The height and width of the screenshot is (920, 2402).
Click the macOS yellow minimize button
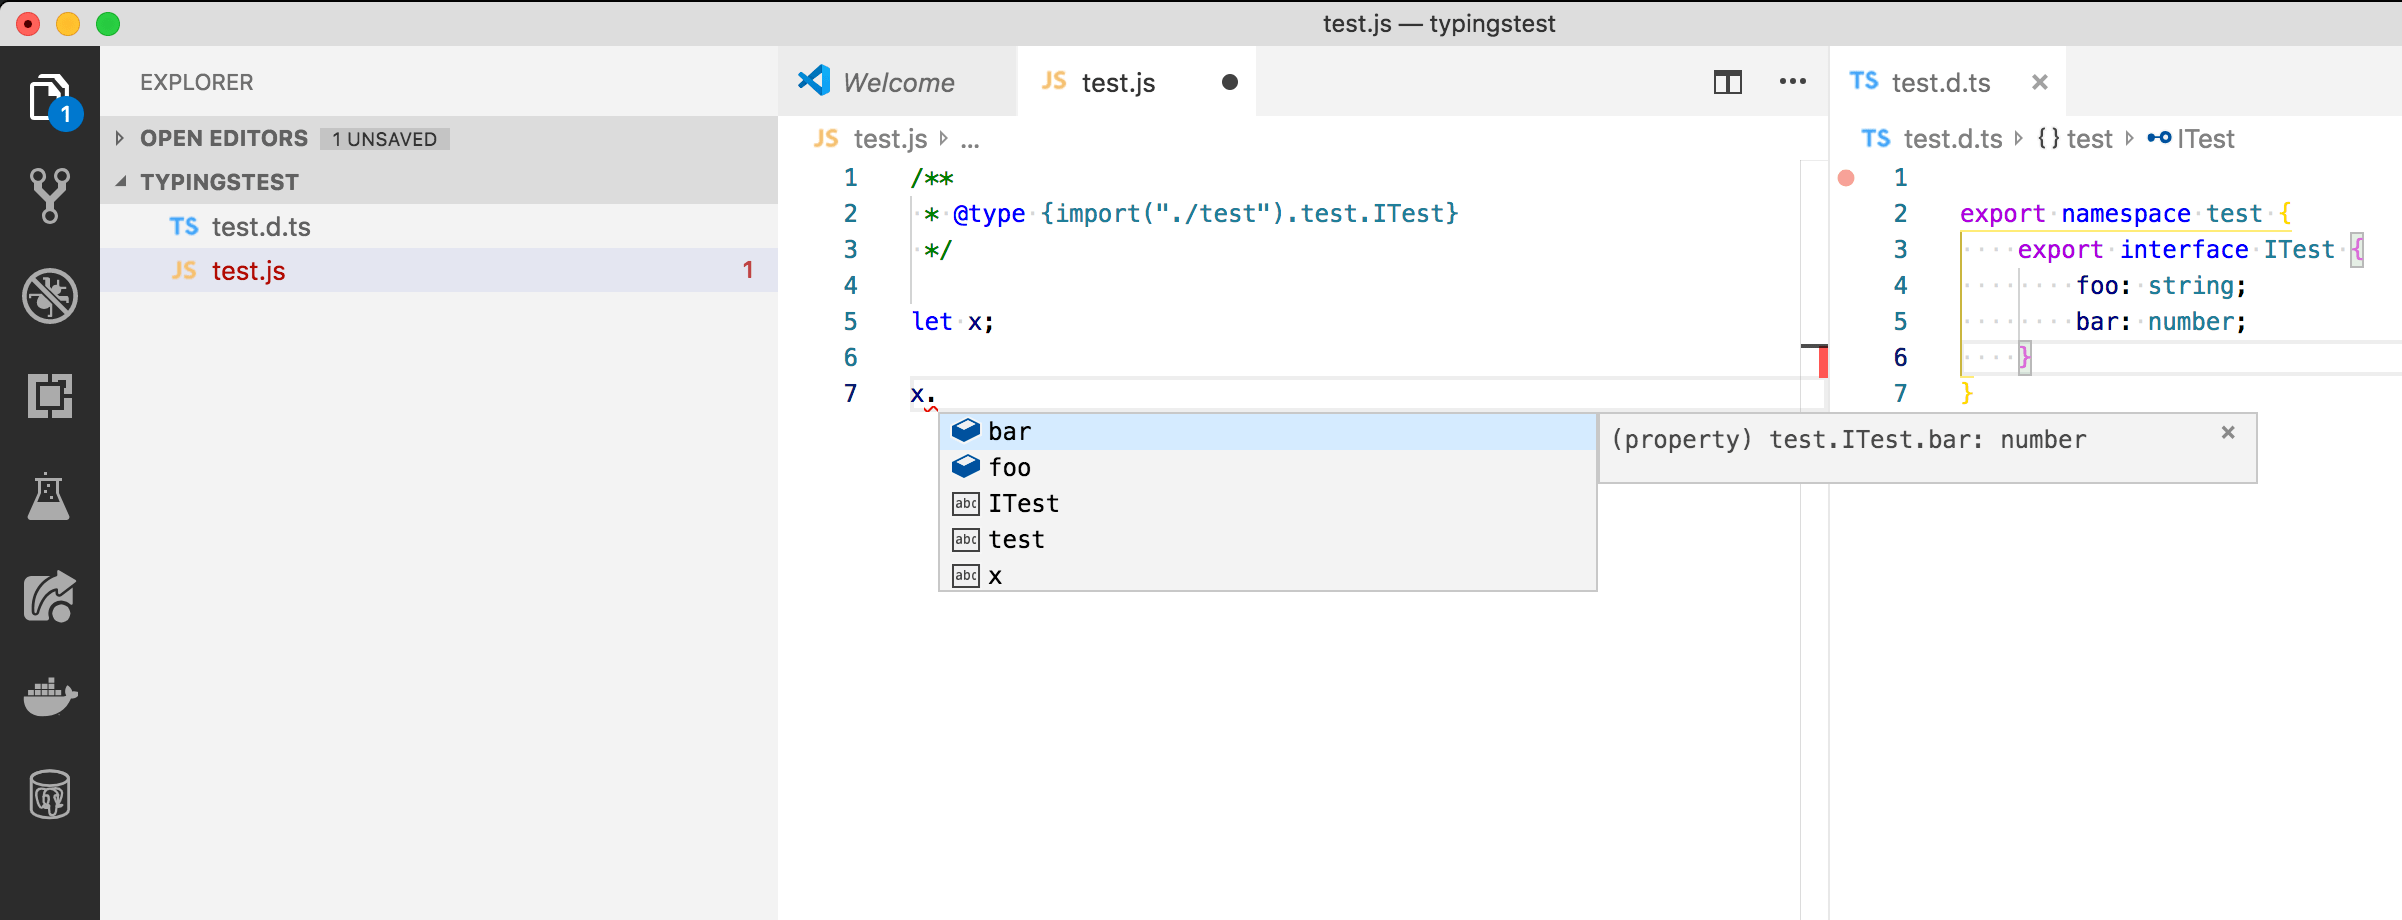(68, 23)
